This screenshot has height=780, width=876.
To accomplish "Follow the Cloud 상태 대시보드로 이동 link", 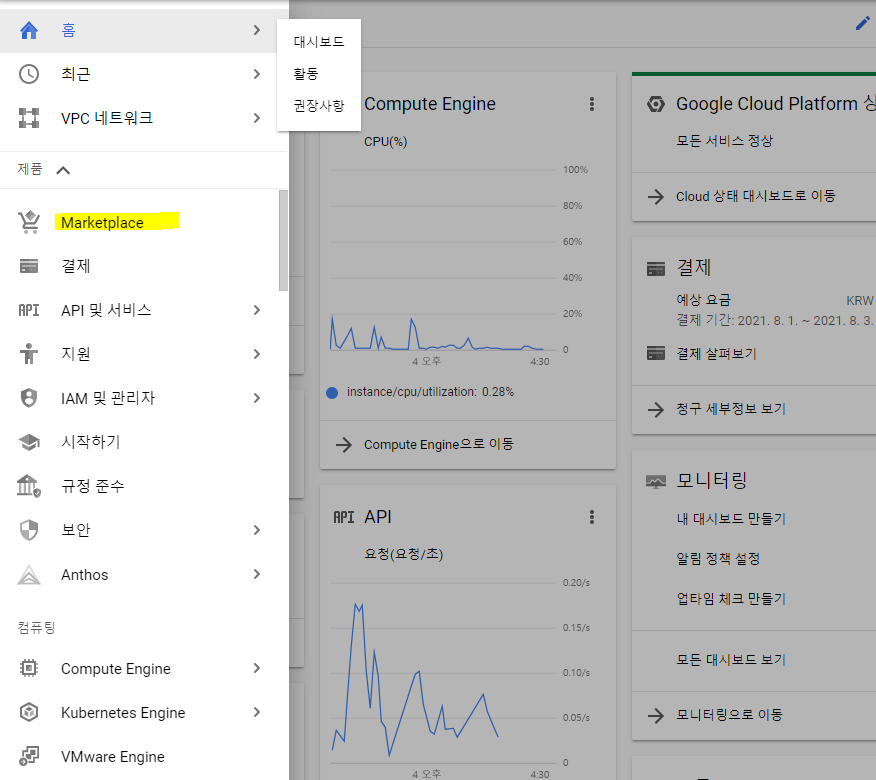I will [x=755, y=196].
